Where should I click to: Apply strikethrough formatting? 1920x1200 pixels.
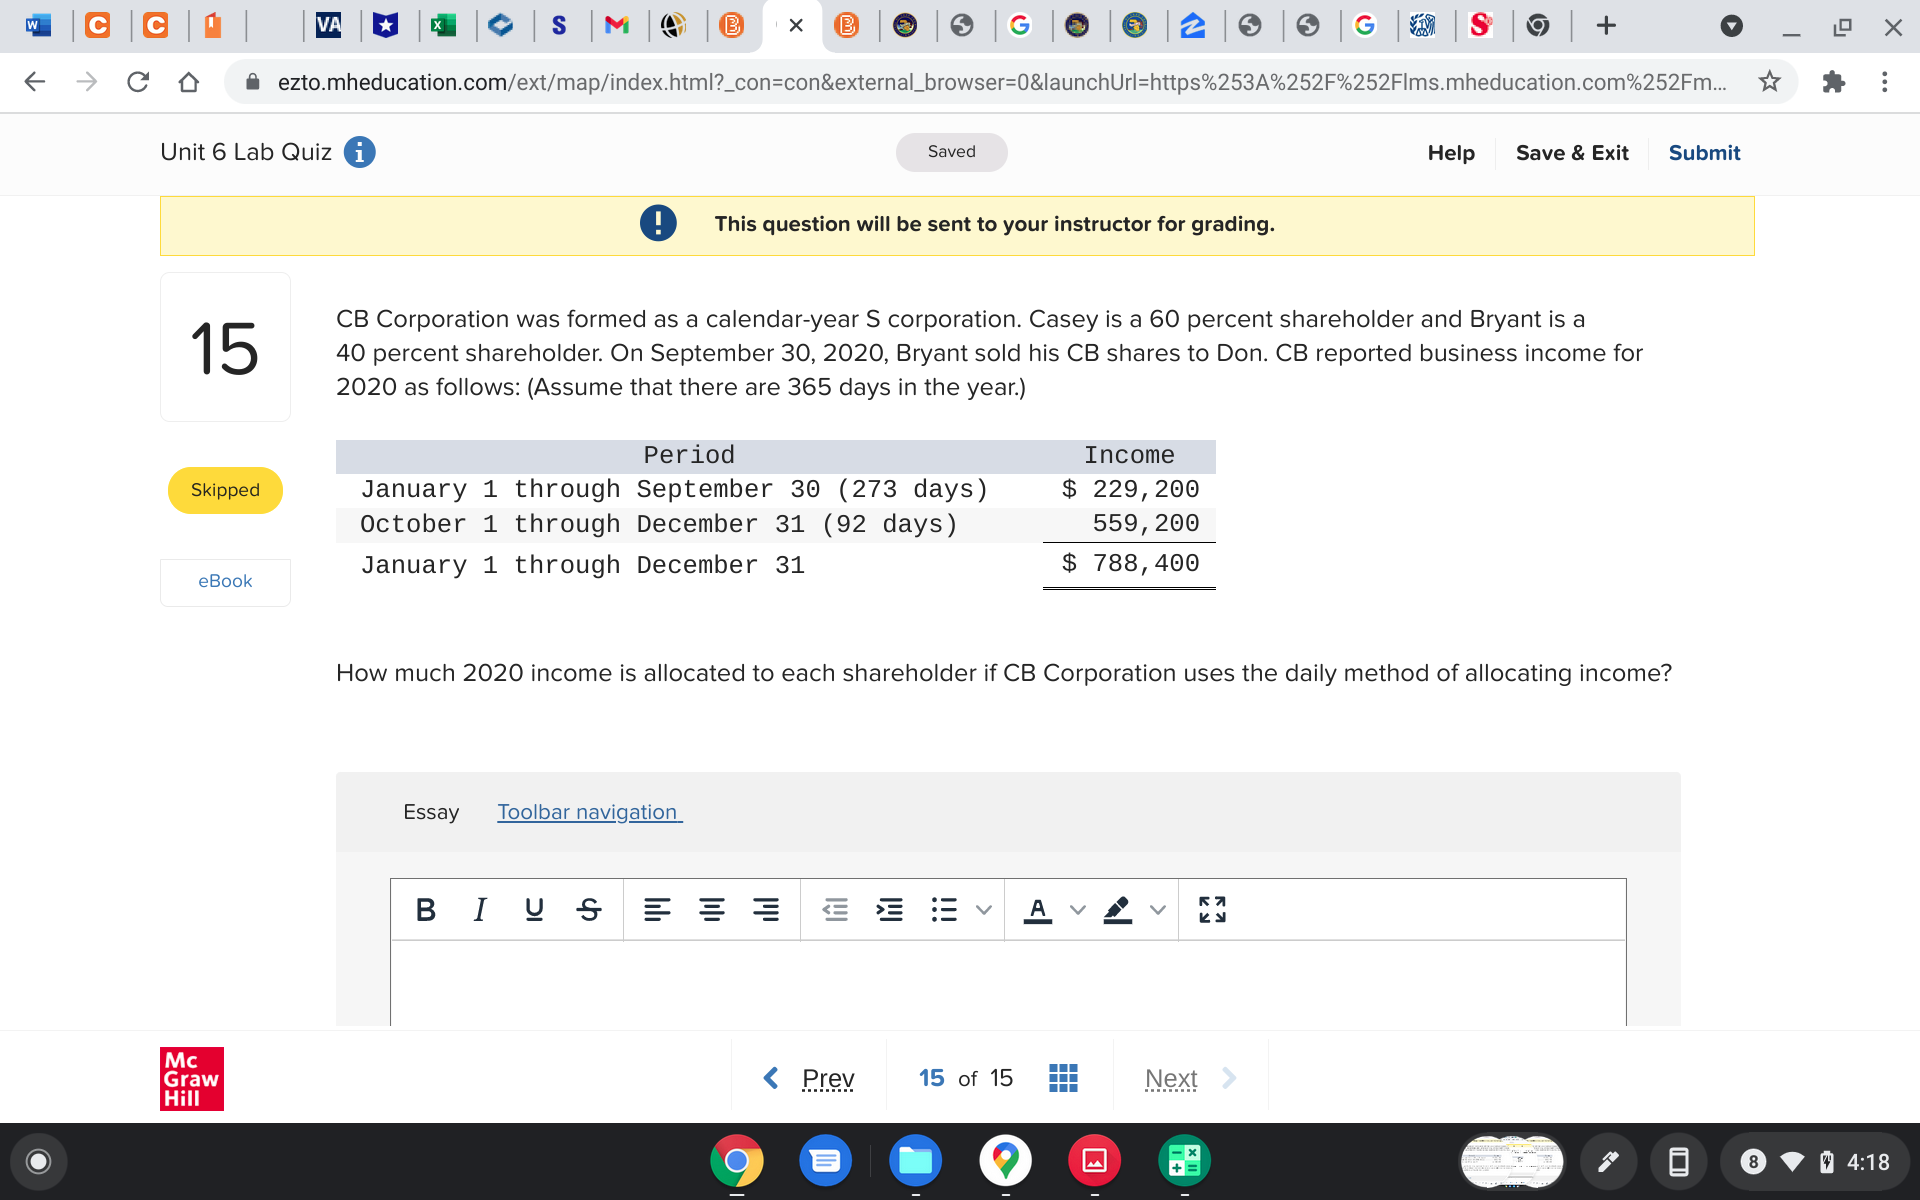[x=589, y=909]
